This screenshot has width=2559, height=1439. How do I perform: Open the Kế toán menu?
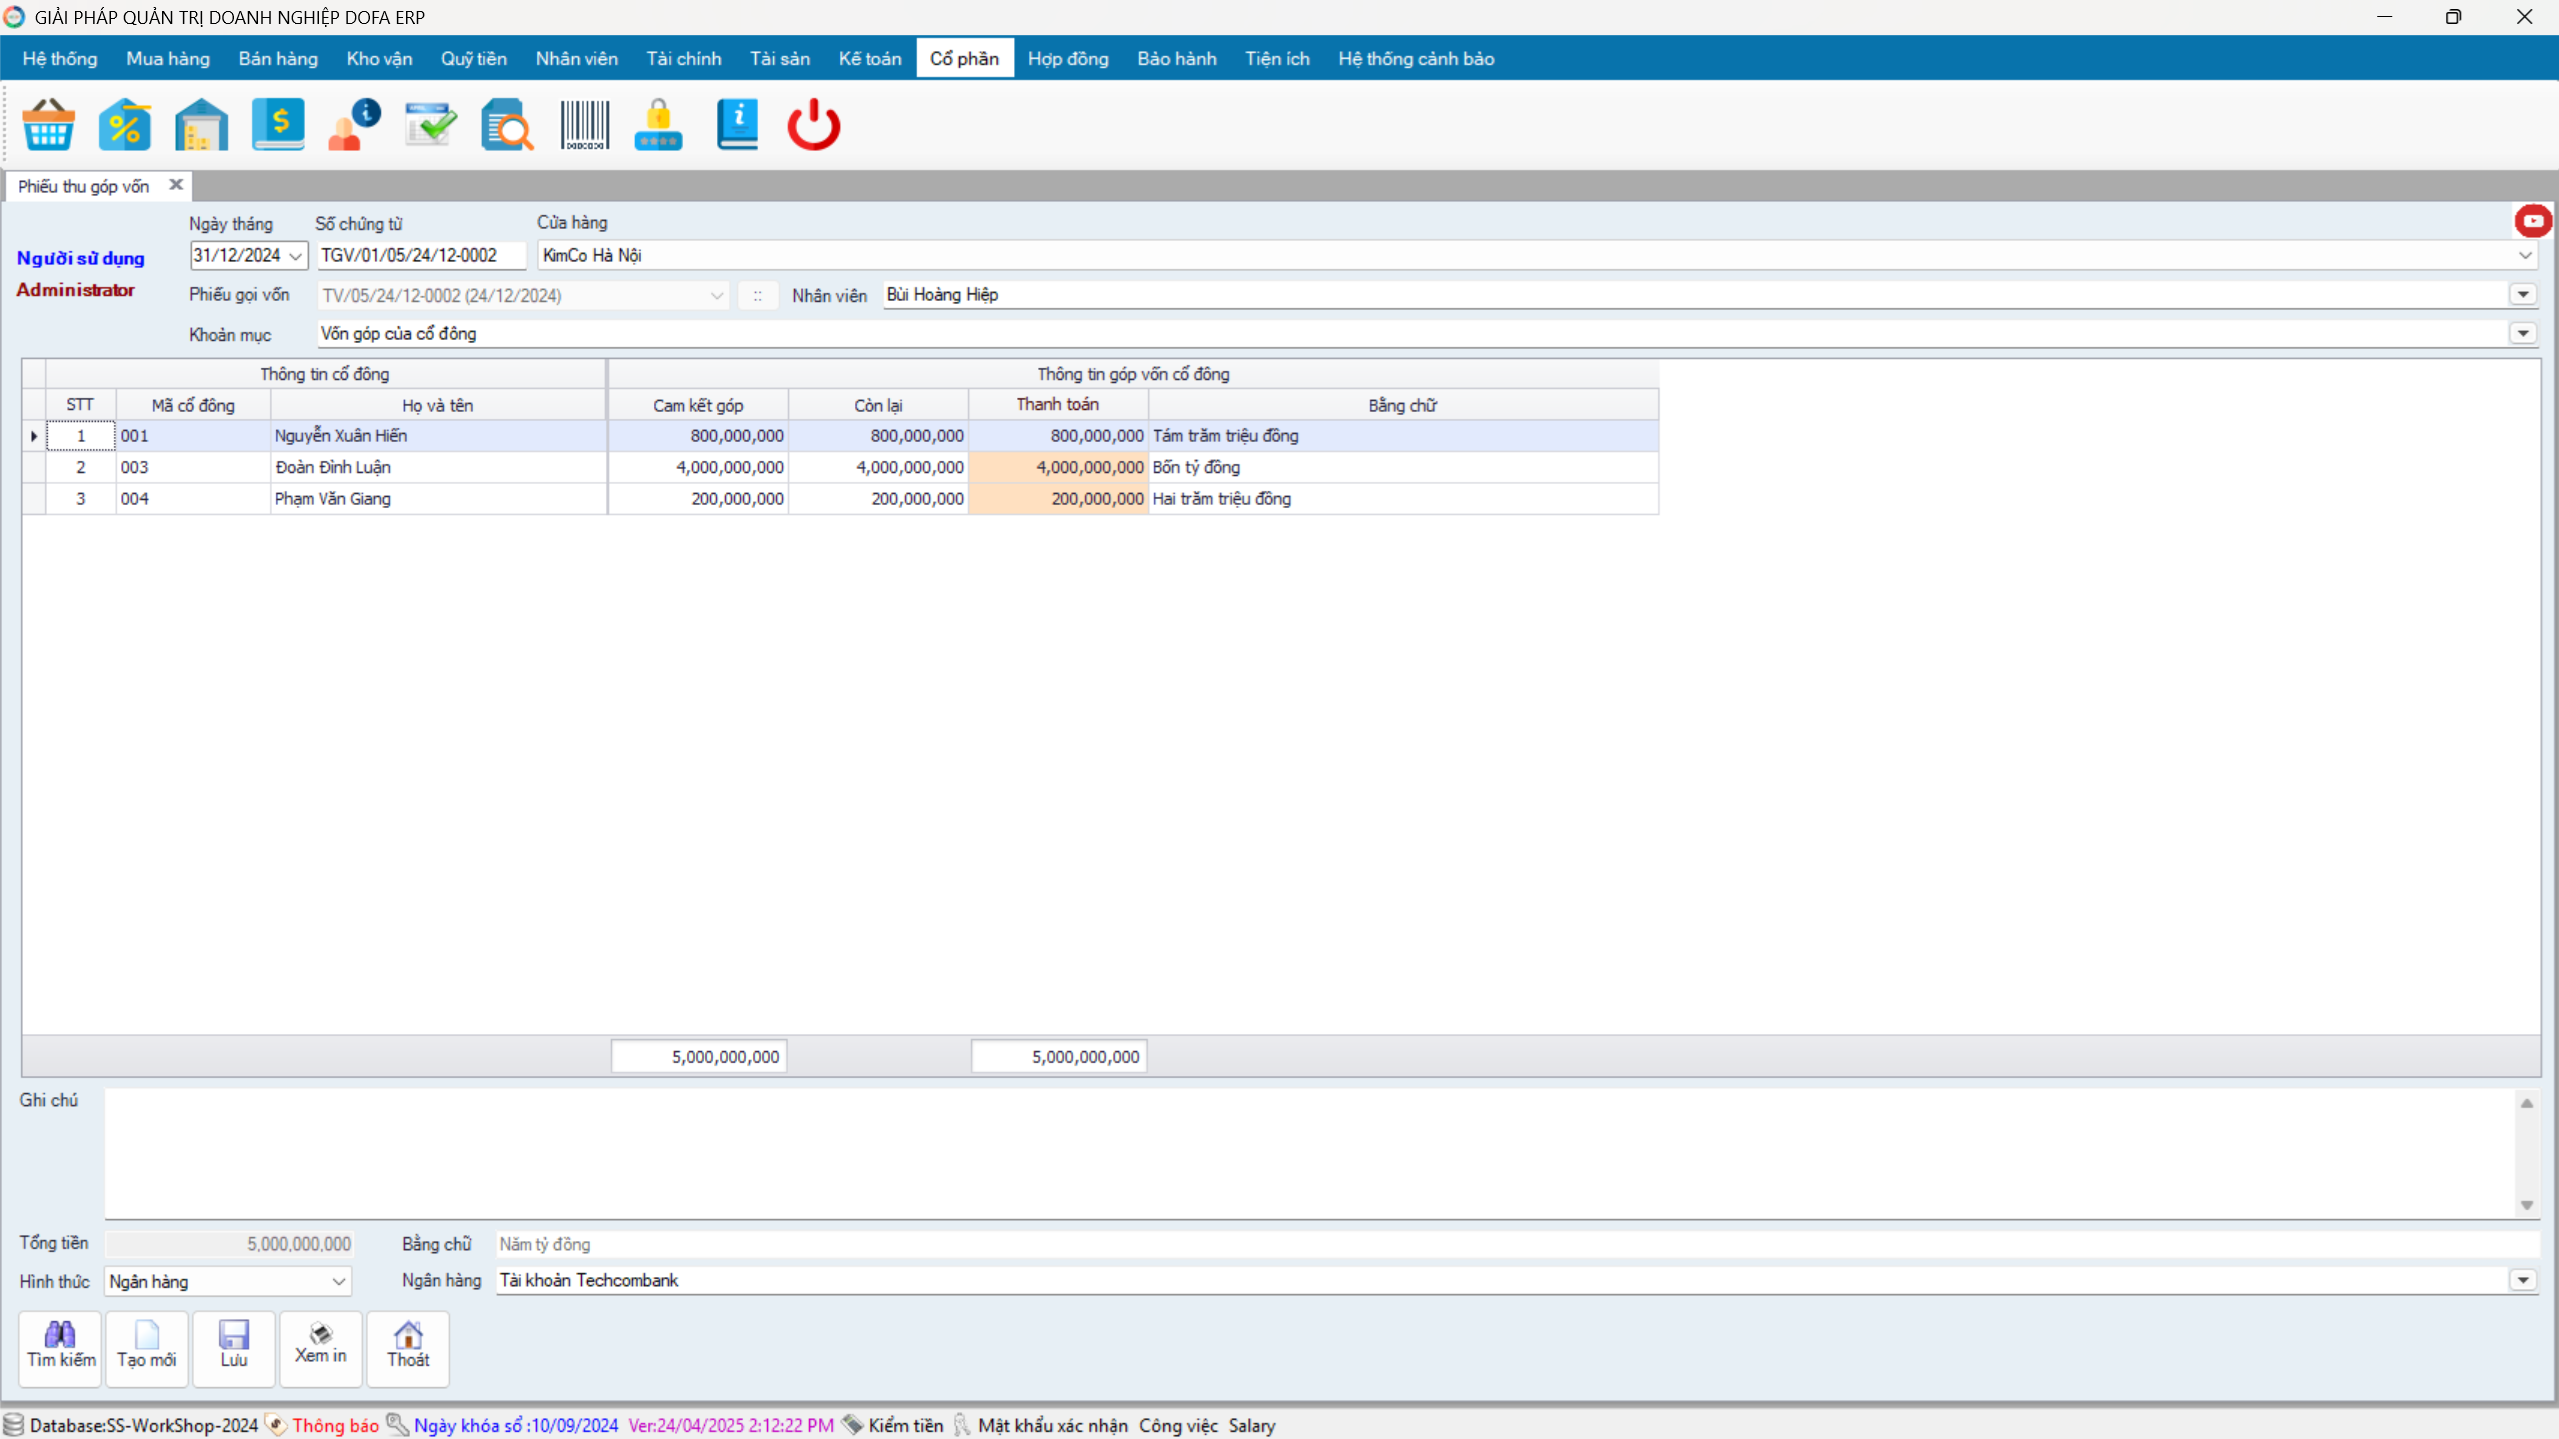click(x=870, y=59)
